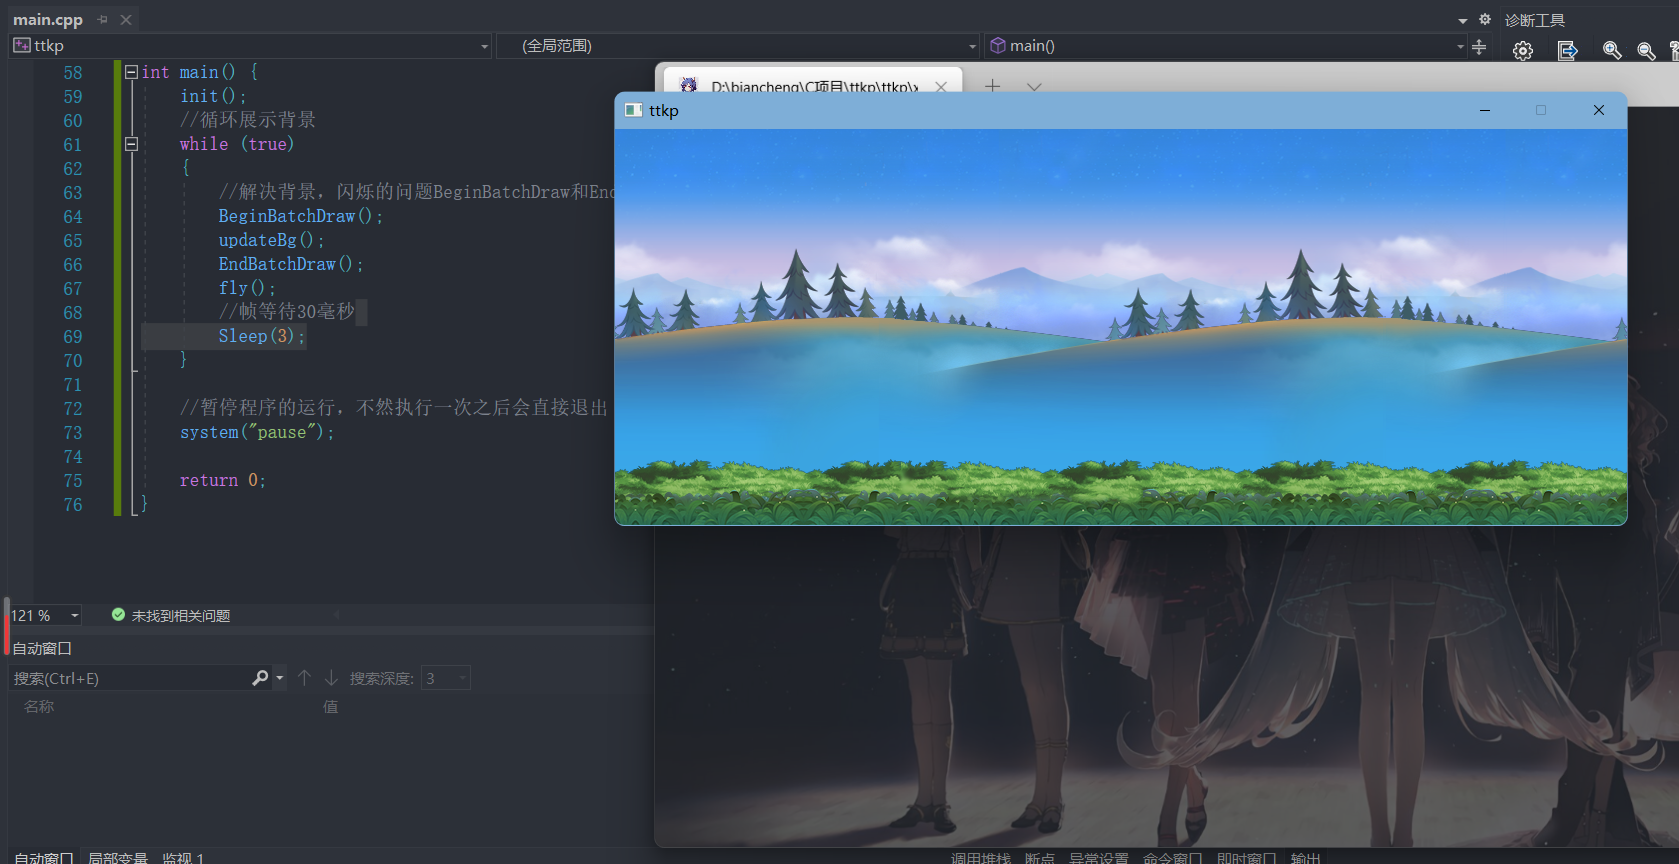Click the search magnifier in the Autos window
The image size is (1679, 864).
(x=260, y=678)
